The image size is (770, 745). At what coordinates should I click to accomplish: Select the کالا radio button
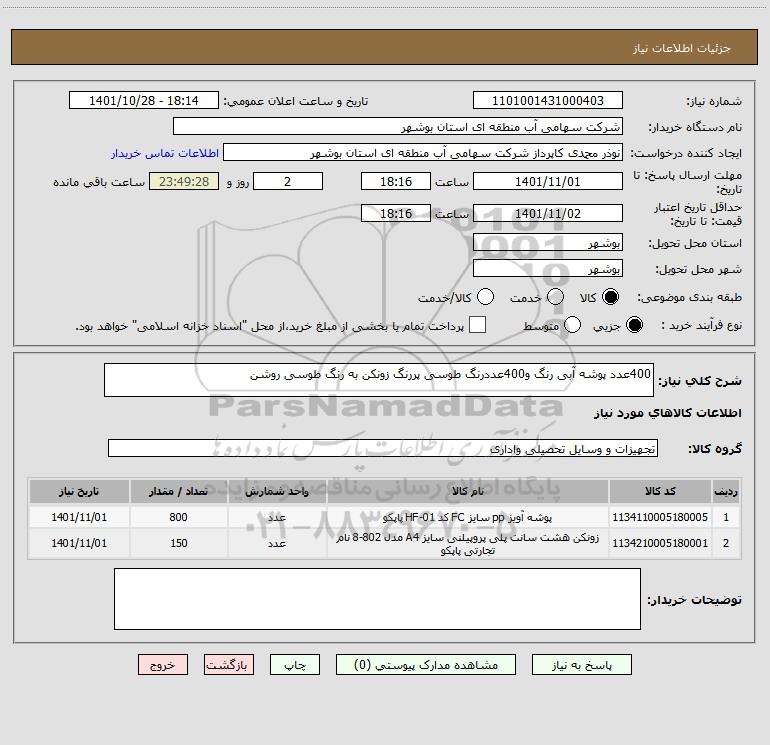[x=610, y=297]
